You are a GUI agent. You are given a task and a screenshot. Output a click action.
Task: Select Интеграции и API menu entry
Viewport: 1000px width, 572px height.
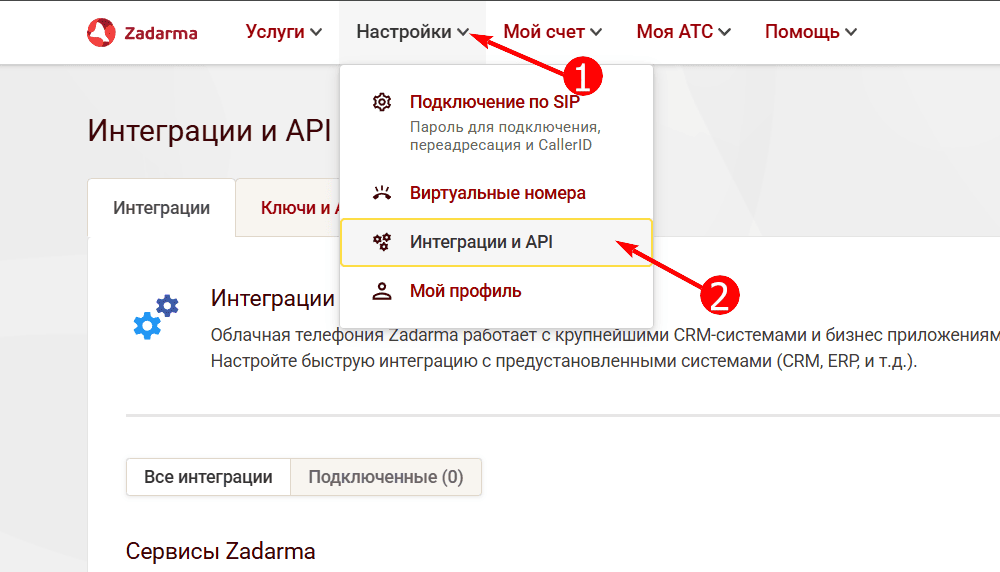click(496, 242)
